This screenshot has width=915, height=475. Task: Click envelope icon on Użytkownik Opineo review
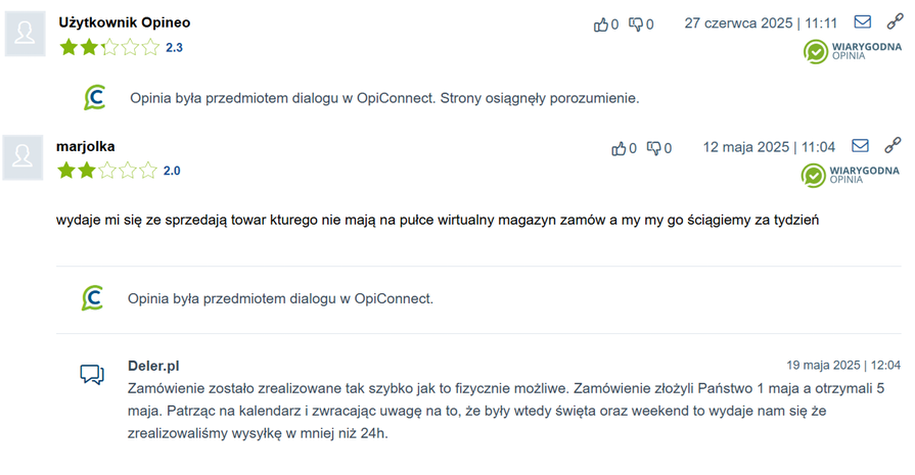point(862,22)
